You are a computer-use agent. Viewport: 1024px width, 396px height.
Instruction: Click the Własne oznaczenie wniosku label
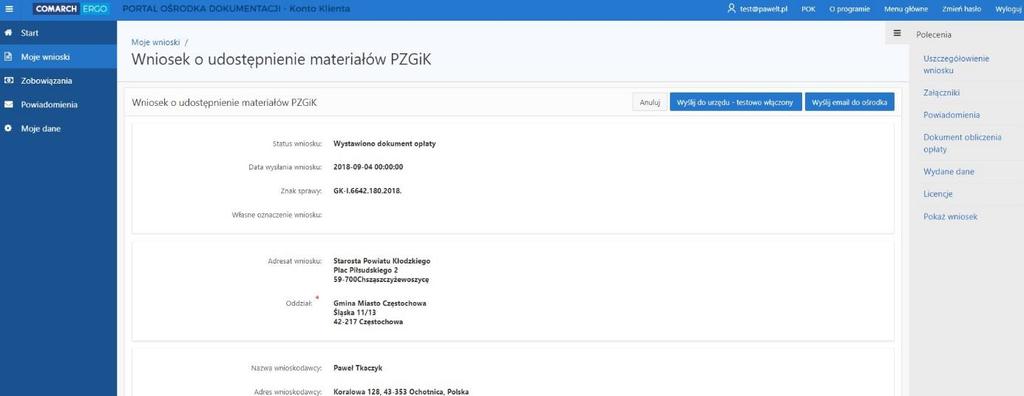[x=278, y=214]
